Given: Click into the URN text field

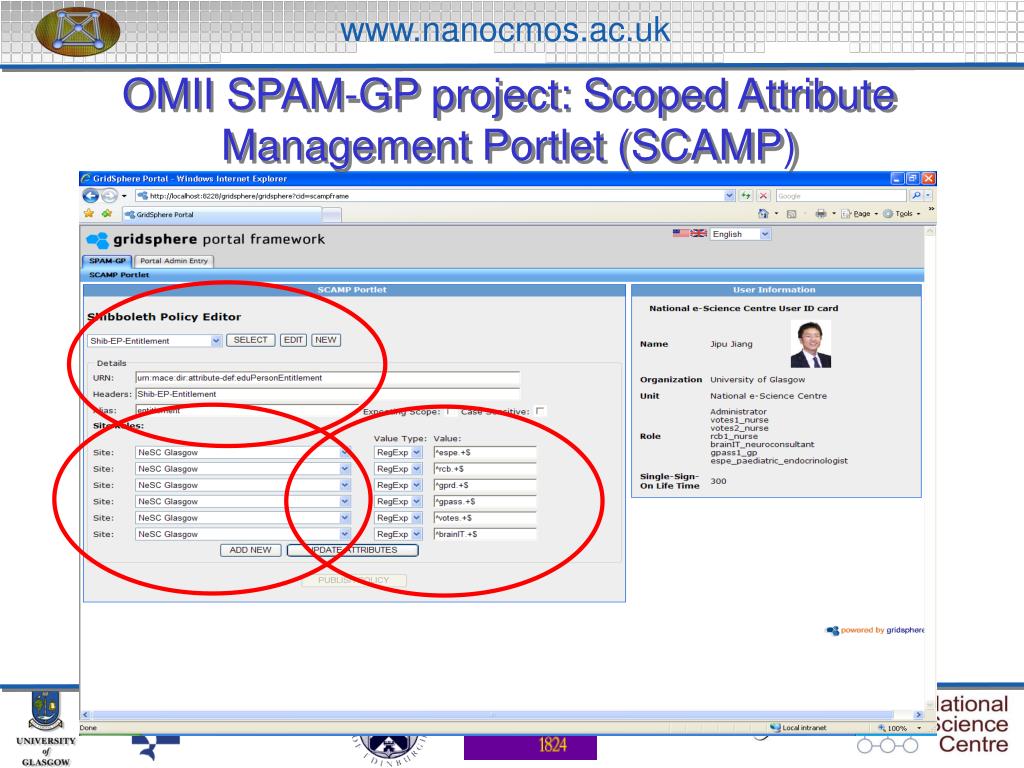Looking at the screenshot, I should 327,377.
